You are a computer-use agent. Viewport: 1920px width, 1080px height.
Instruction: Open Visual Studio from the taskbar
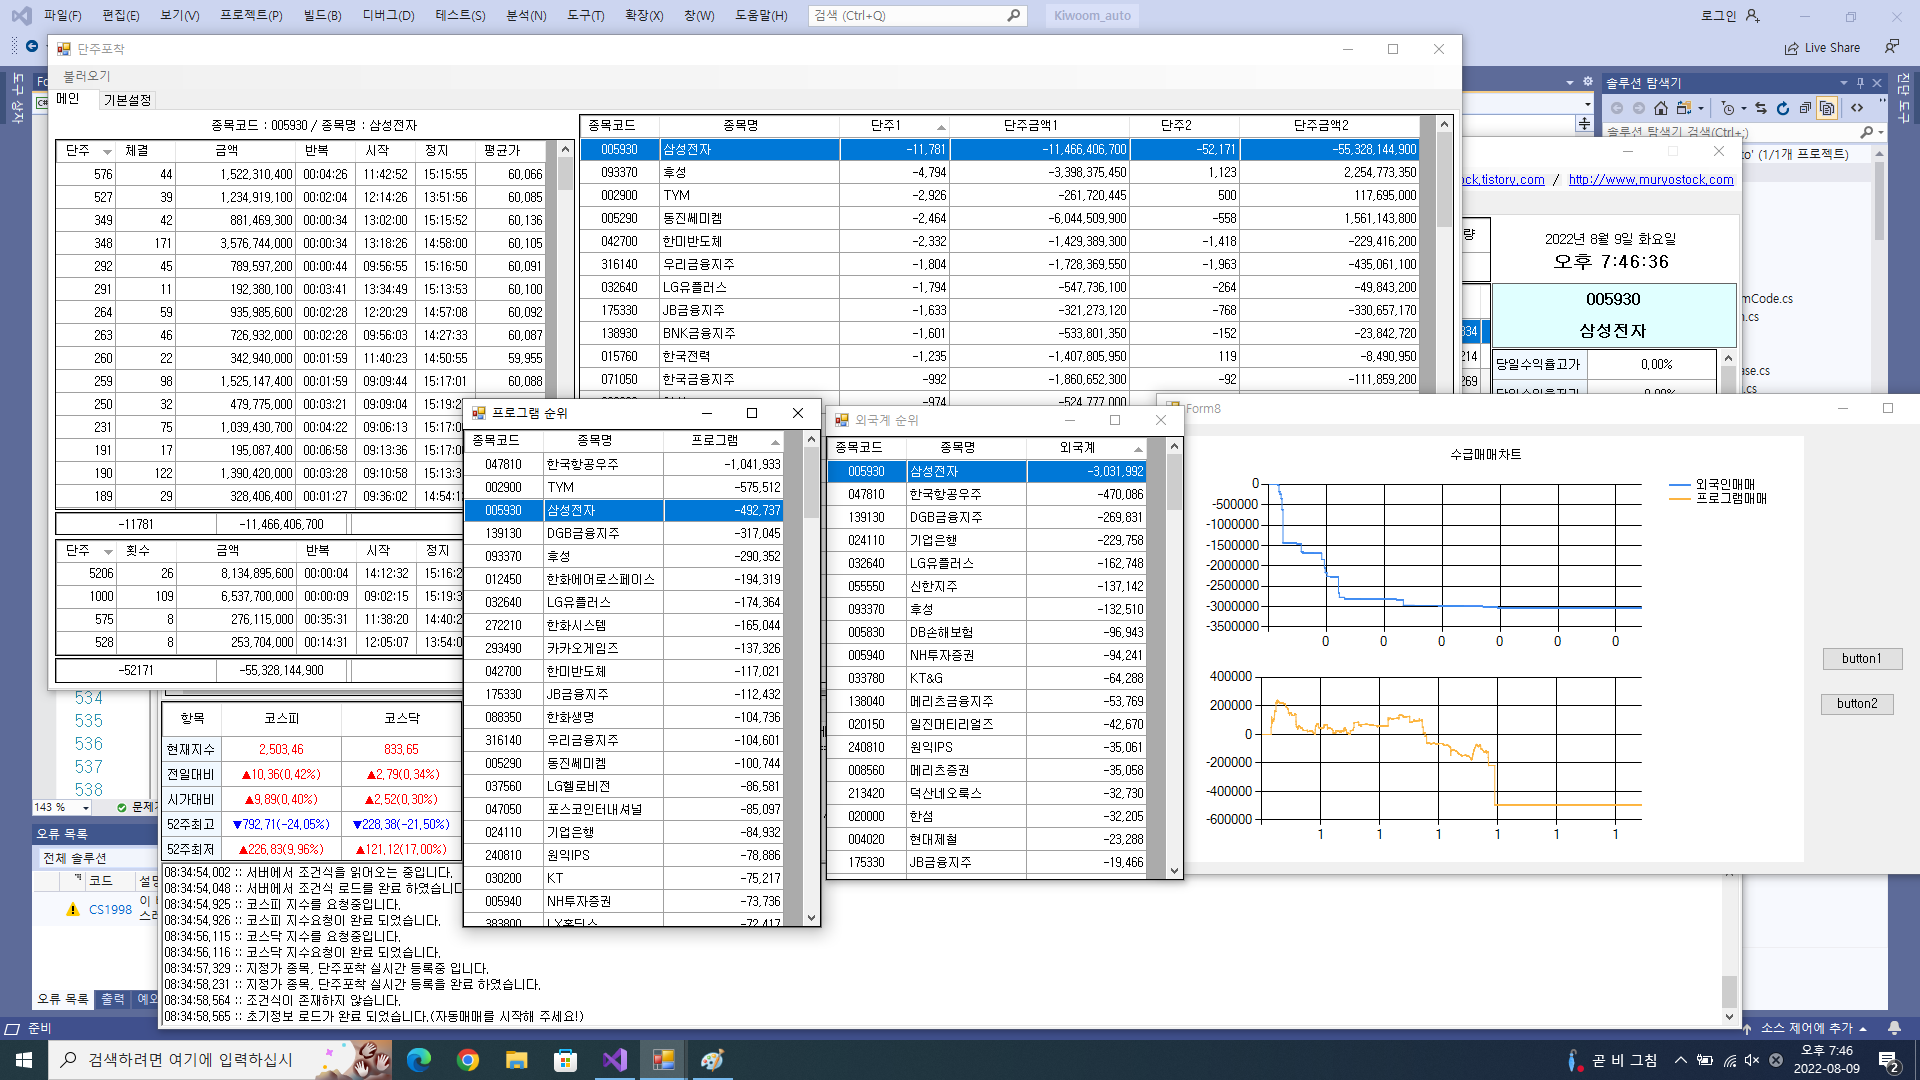(614, 1060)
